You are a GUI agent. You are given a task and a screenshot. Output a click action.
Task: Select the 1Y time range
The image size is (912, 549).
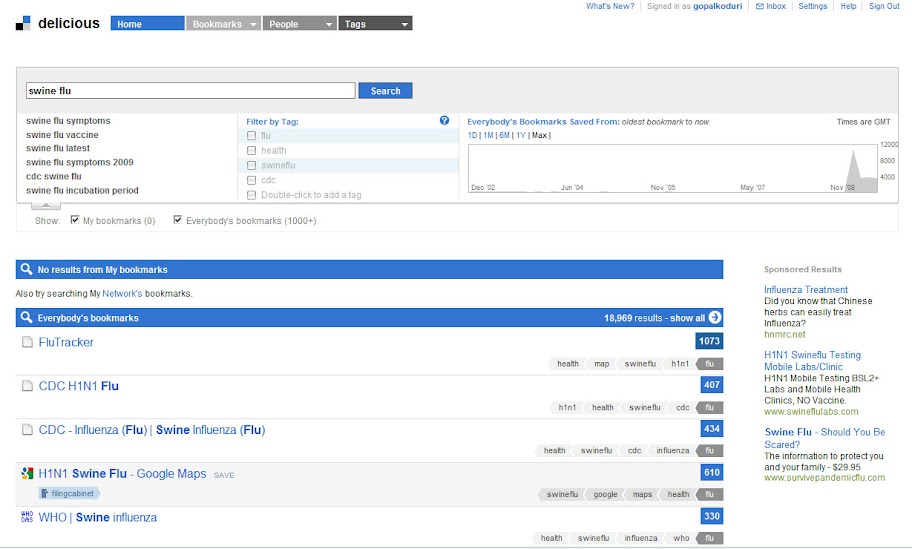click(x=521, y=136)
